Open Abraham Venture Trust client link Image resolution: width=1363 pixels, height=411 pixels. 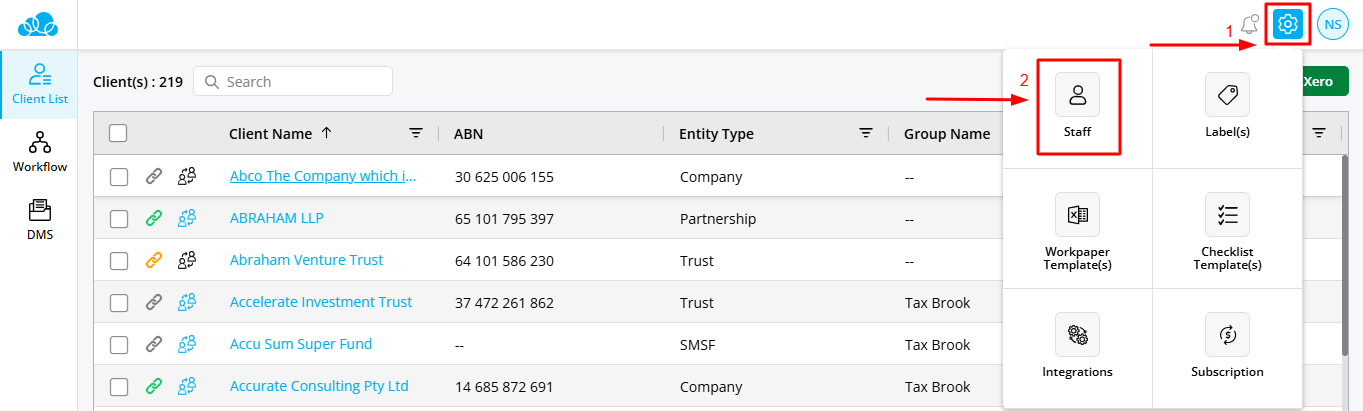[x=306, y=260]
